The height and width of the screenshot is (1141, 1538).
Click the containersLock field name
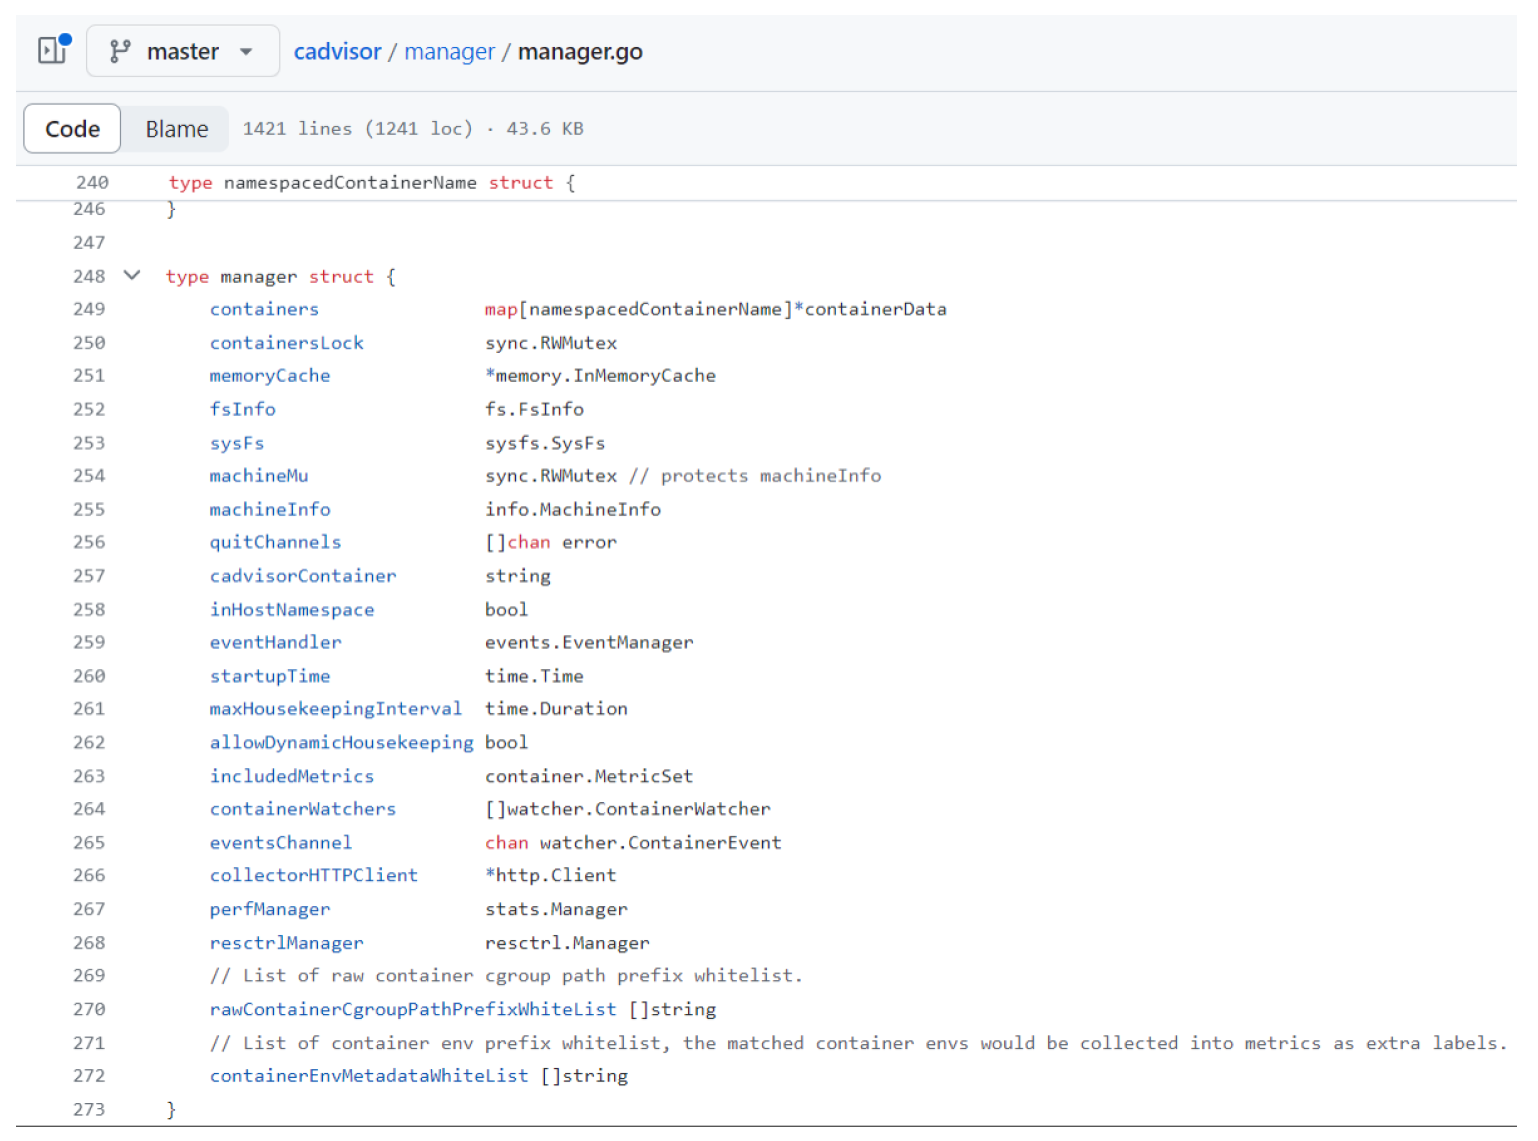click(286, 343)
